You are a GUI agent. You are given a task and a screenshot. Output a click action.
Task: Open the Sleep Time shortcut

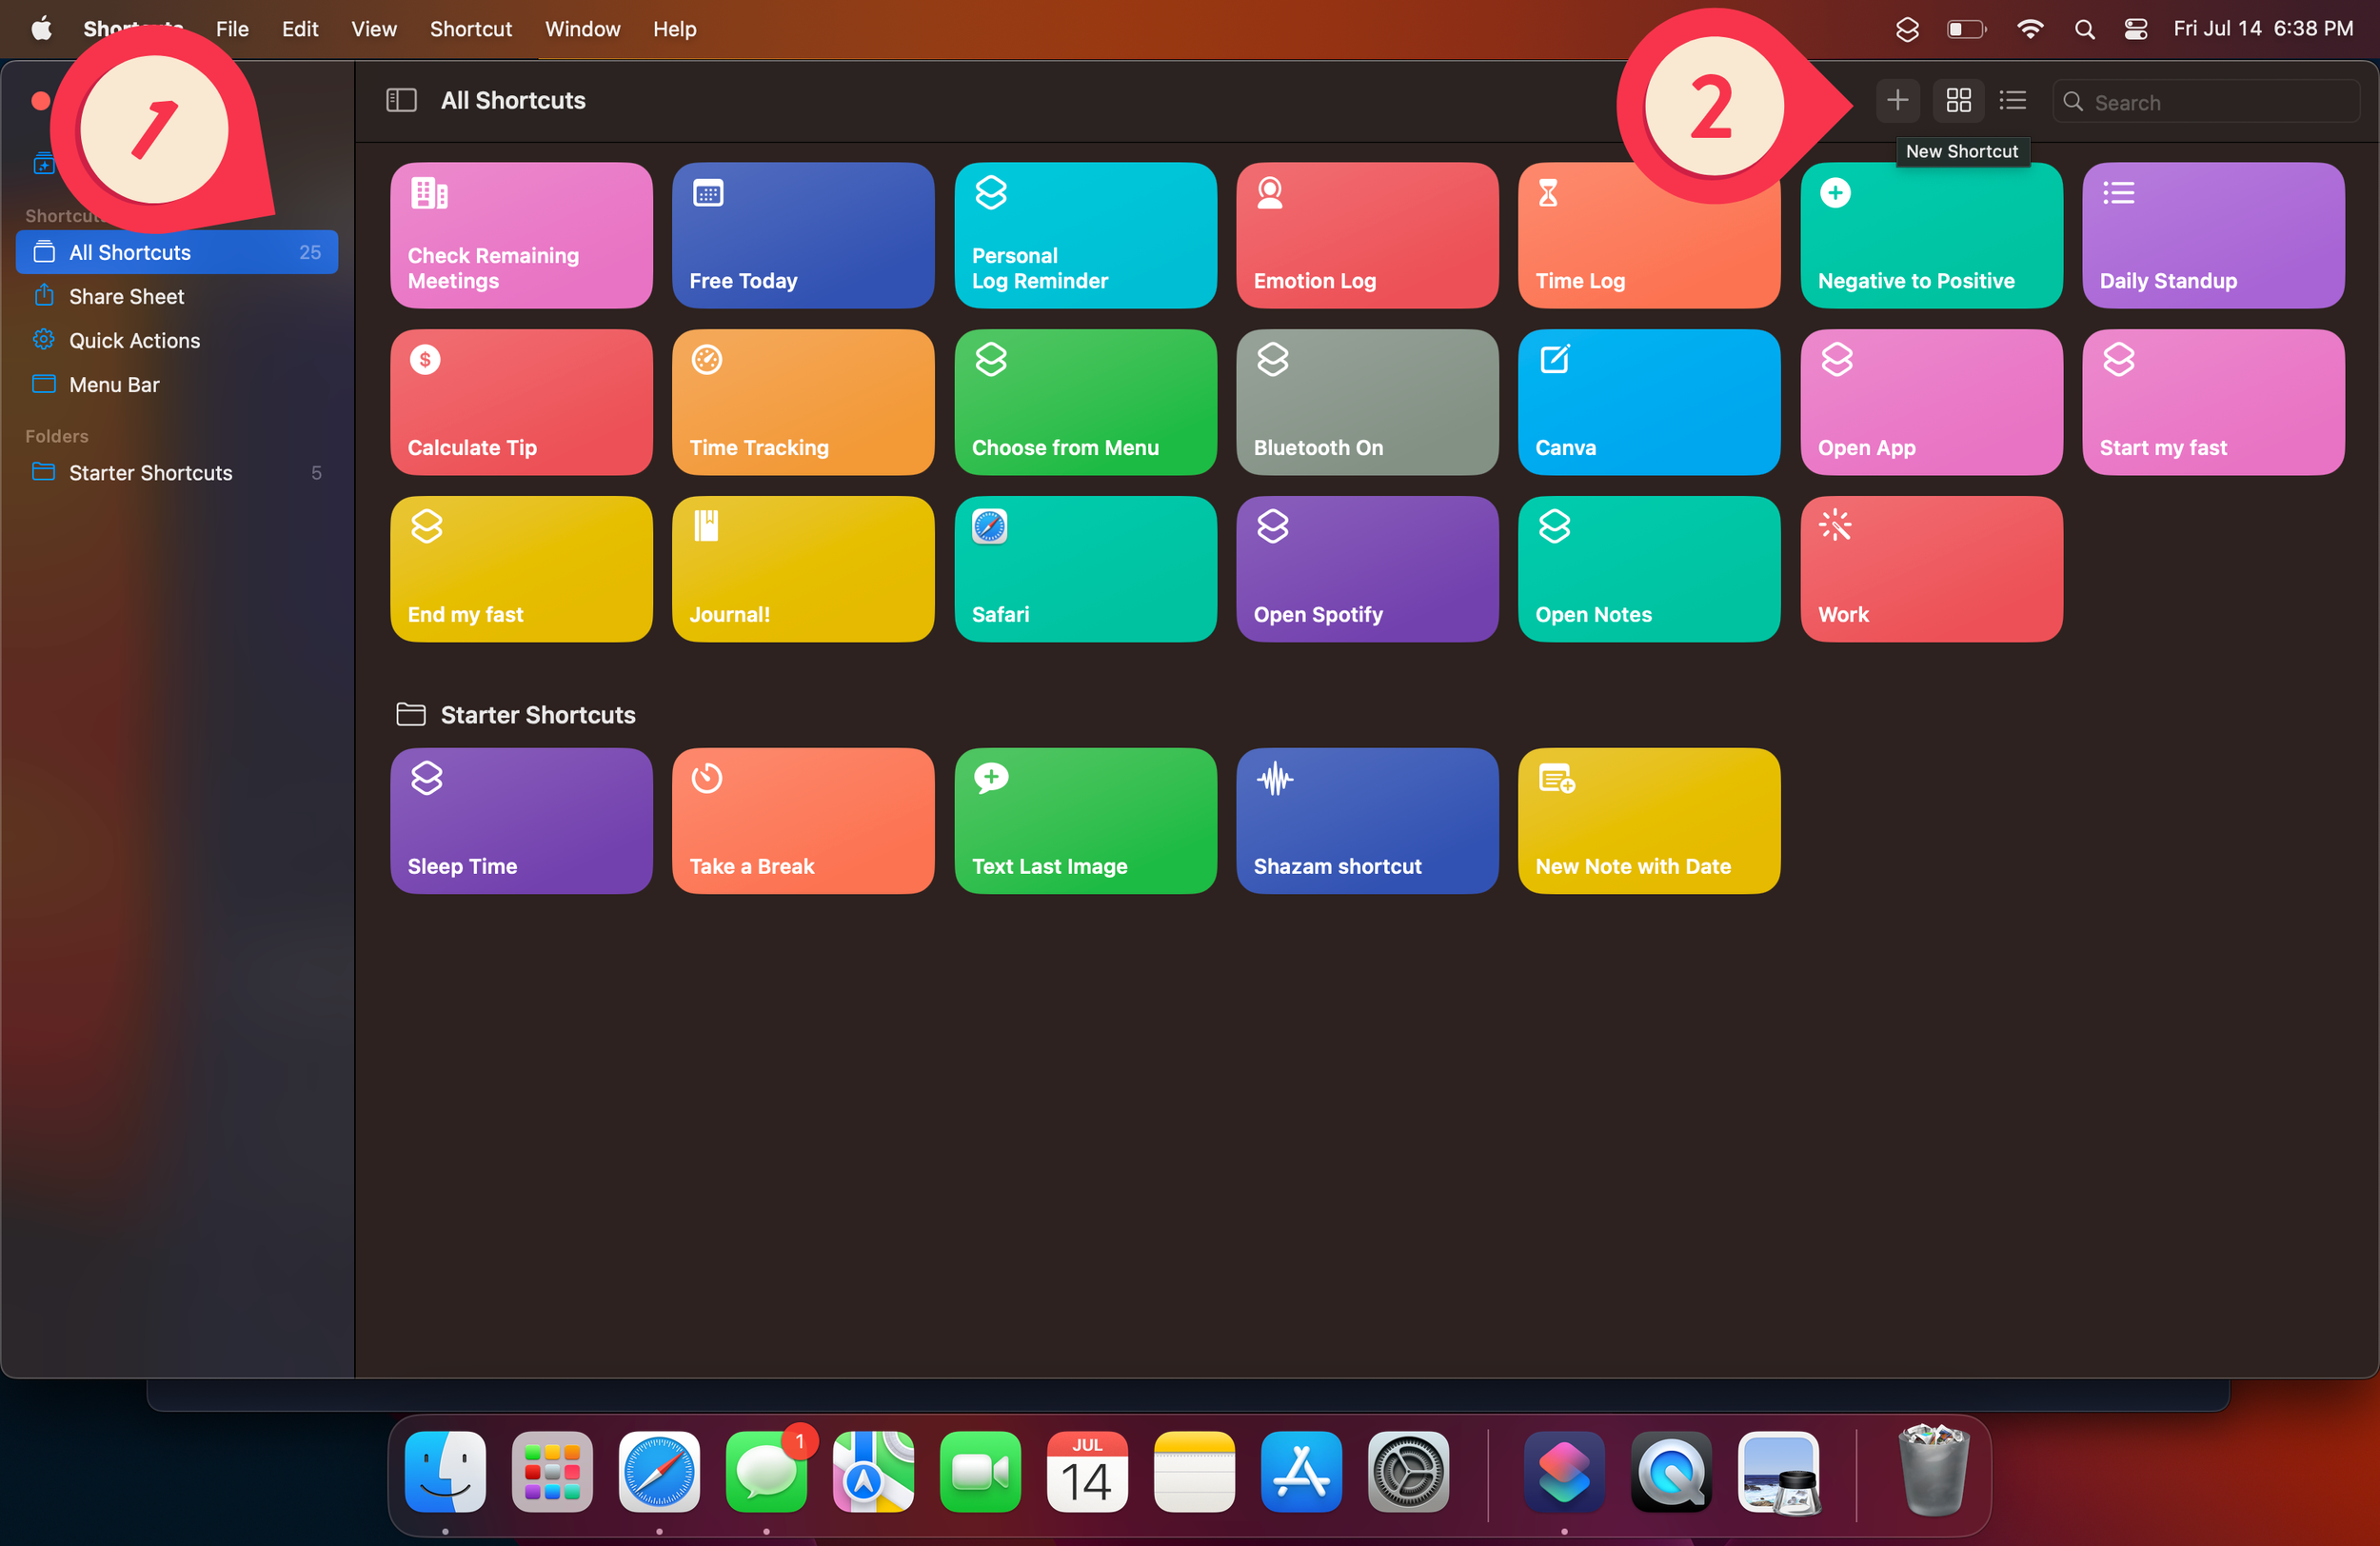[520, 820]
